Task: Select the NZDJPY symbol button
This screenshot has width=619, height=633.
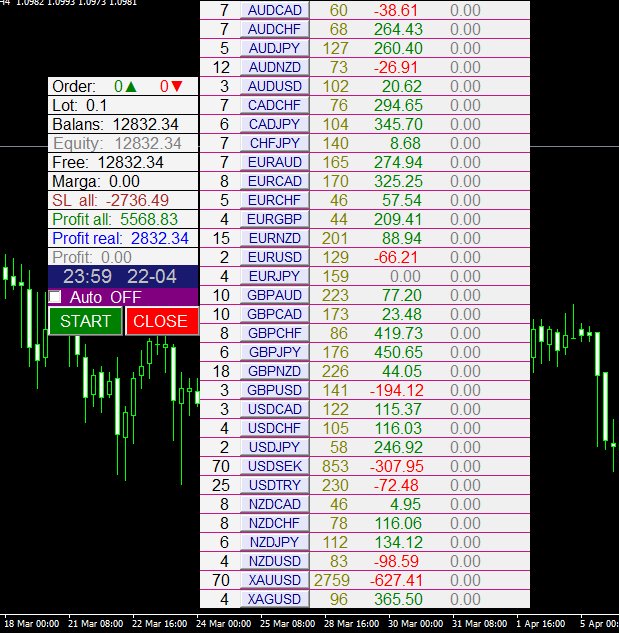Action: [275, 542]
